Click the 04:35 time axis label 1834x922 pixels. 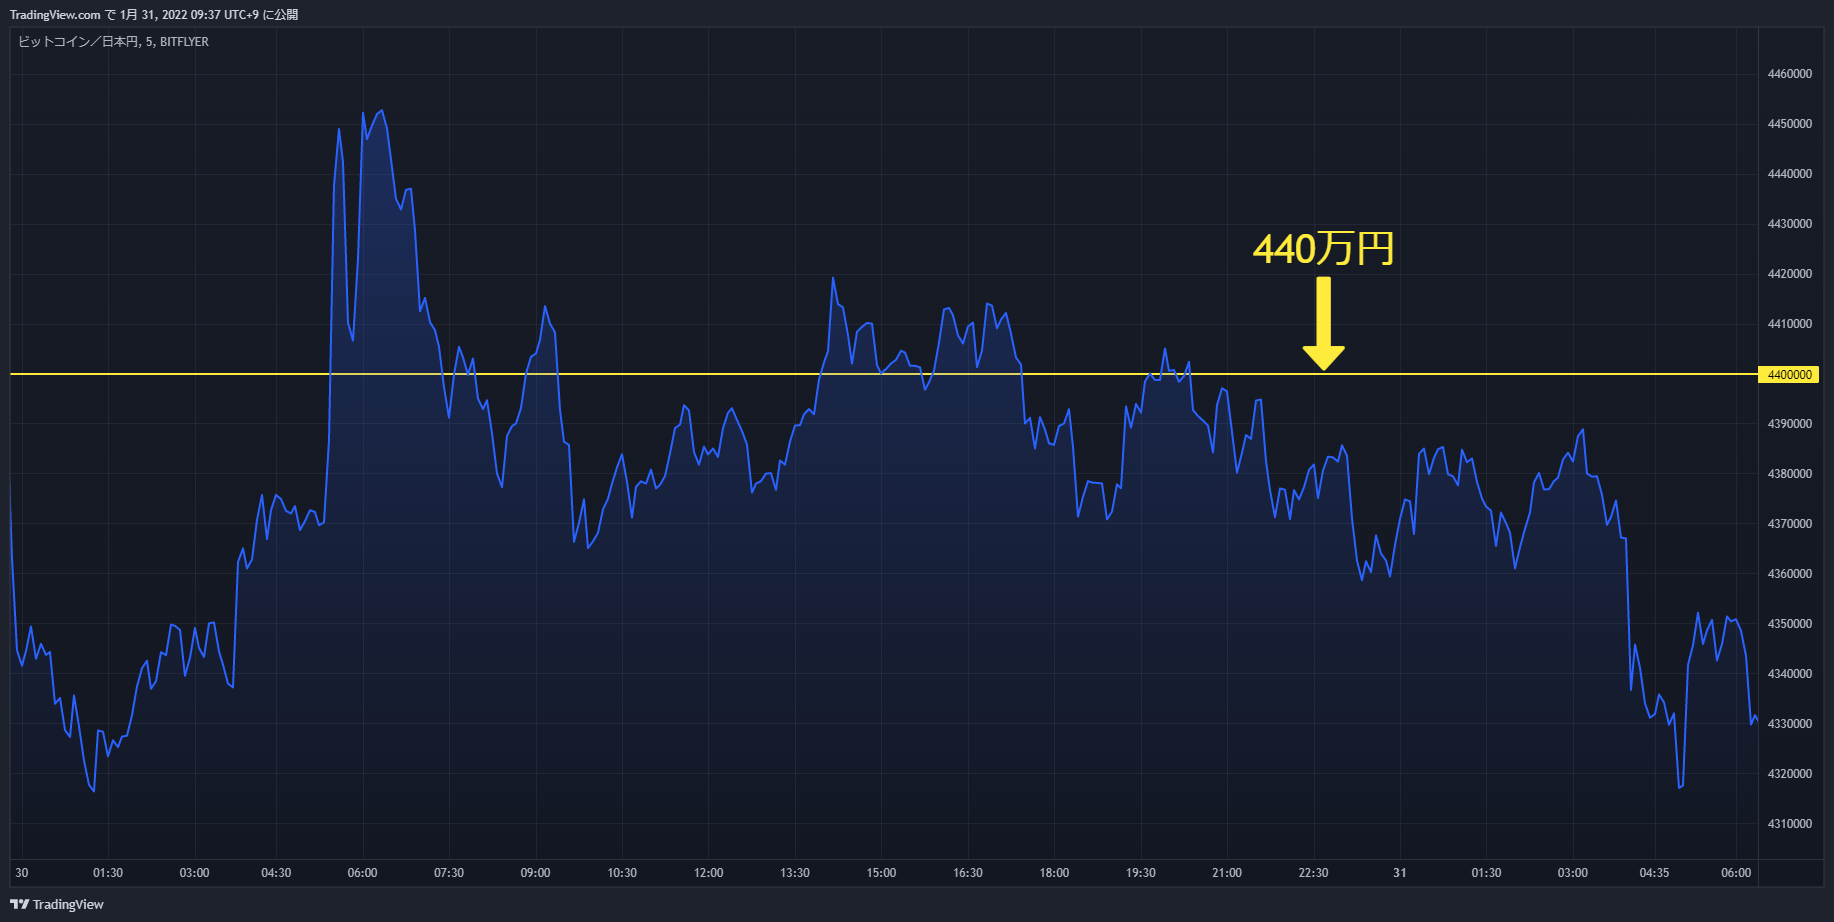tap(1654, 873)
